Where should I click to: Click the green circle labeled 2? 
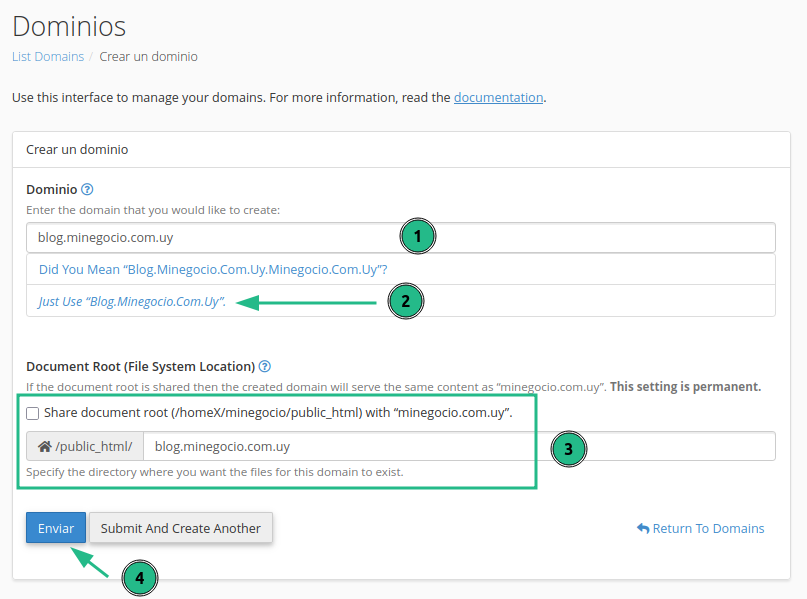click(x=405, y=301)
